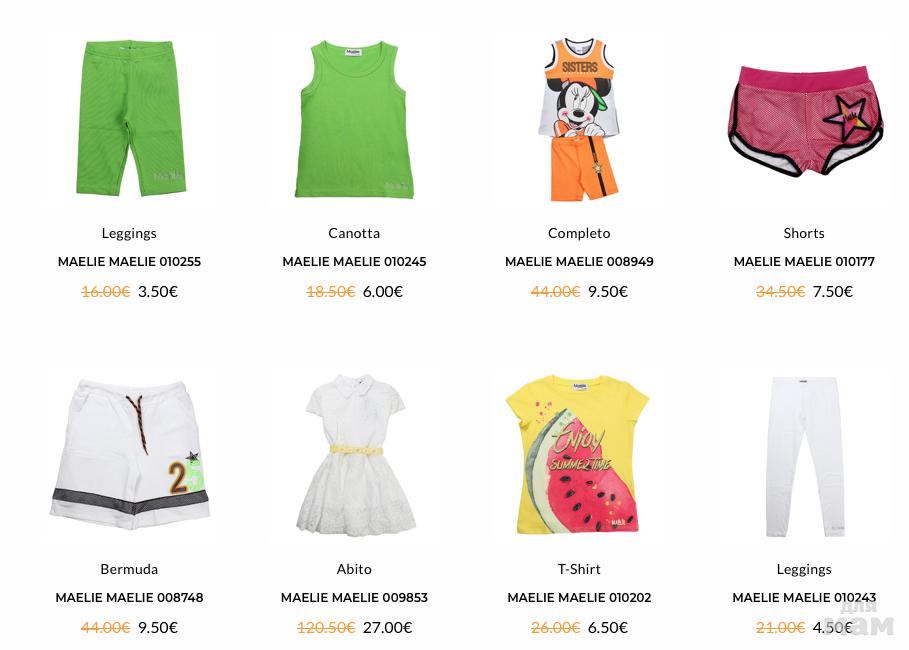The width and height of the screenshot is (909, 650).
Task: Click the Bermuda category label
Action: click(129, 569)
